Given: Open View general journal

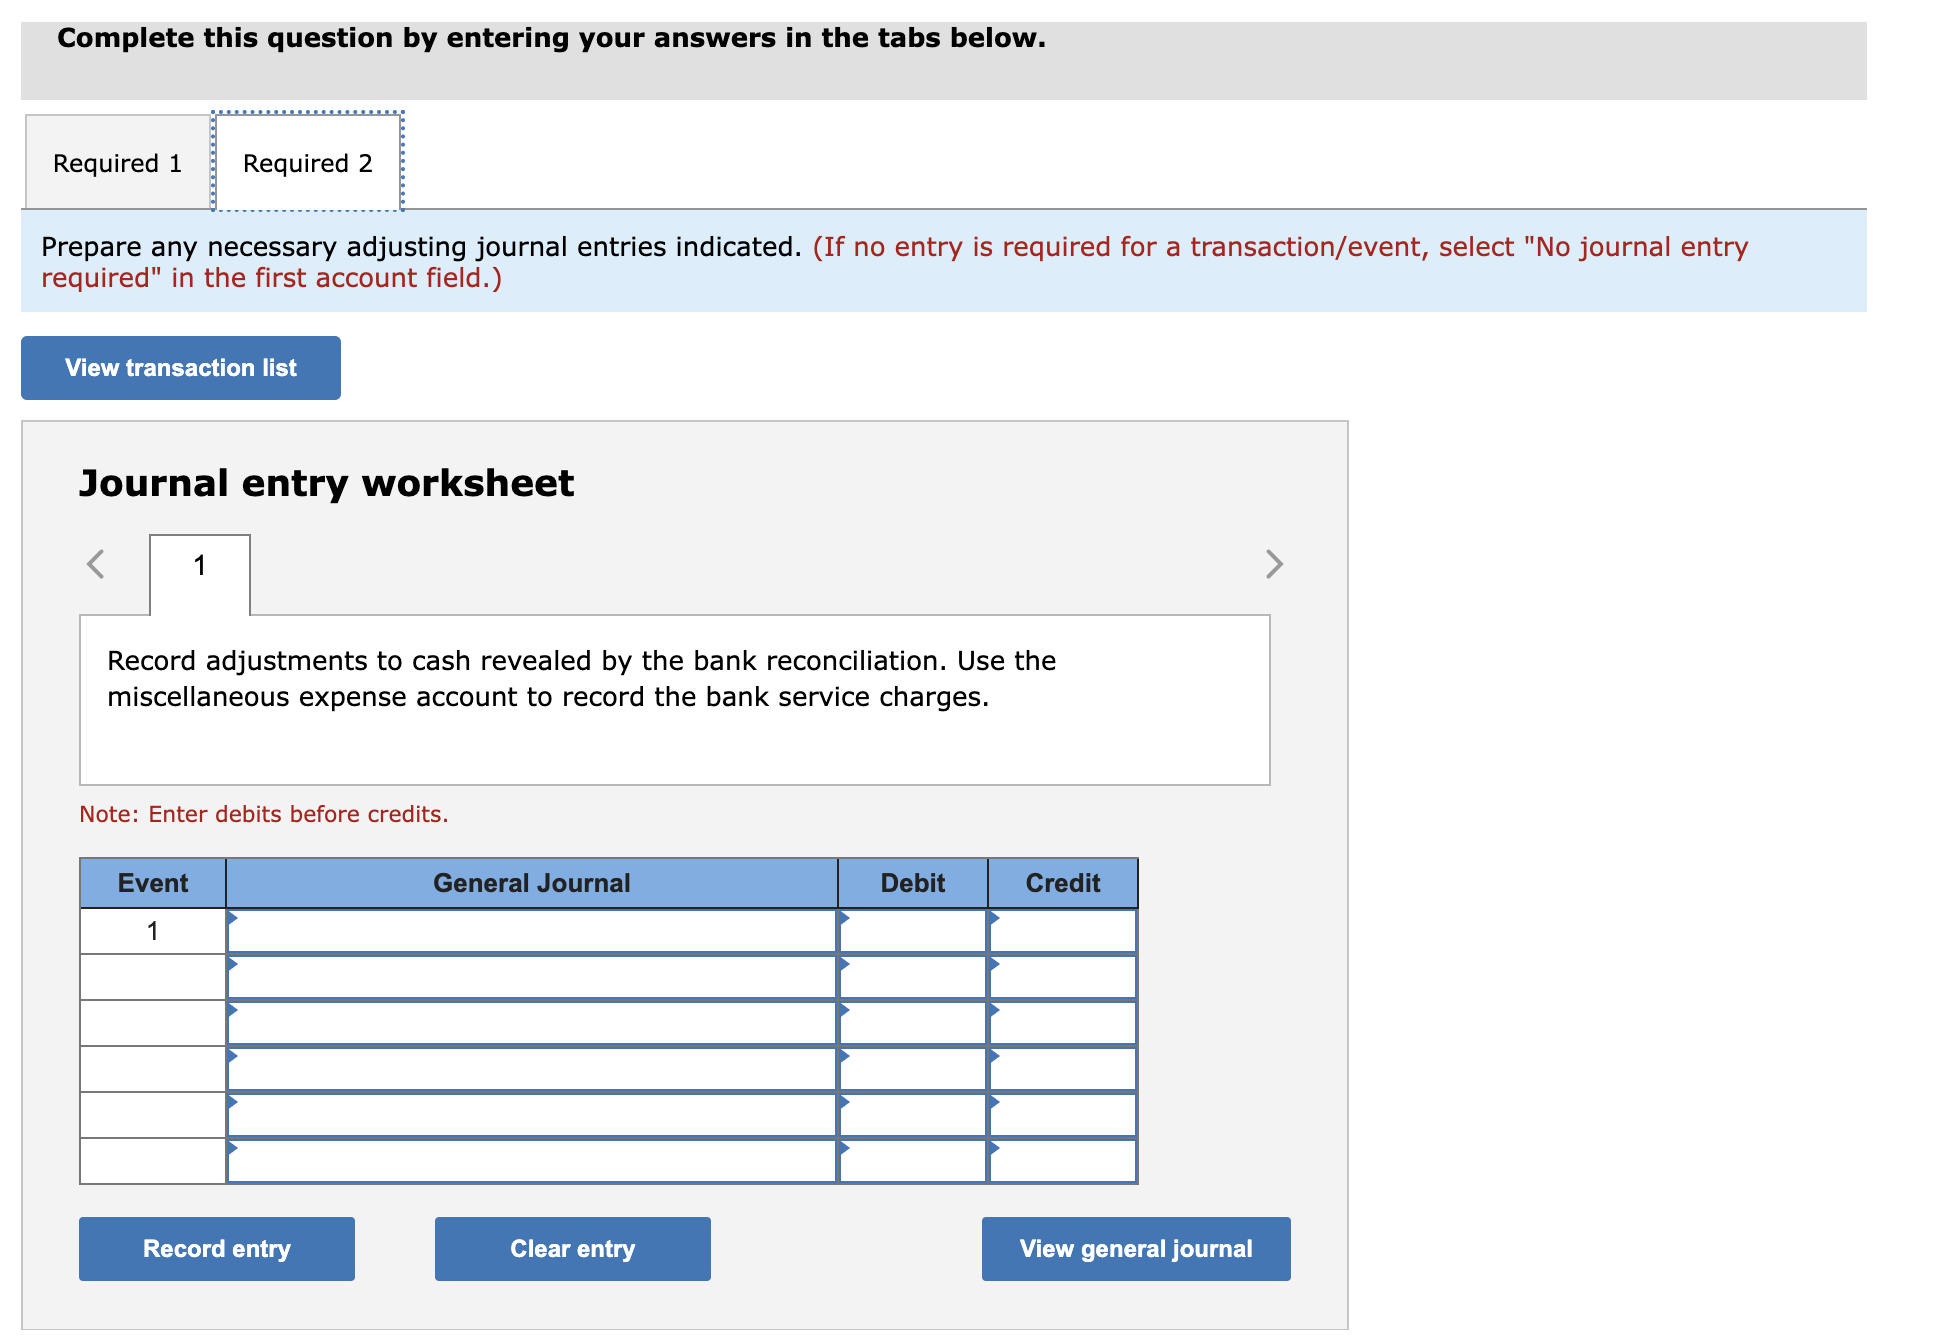Looking at the screenshot, I should 1135,1249.
